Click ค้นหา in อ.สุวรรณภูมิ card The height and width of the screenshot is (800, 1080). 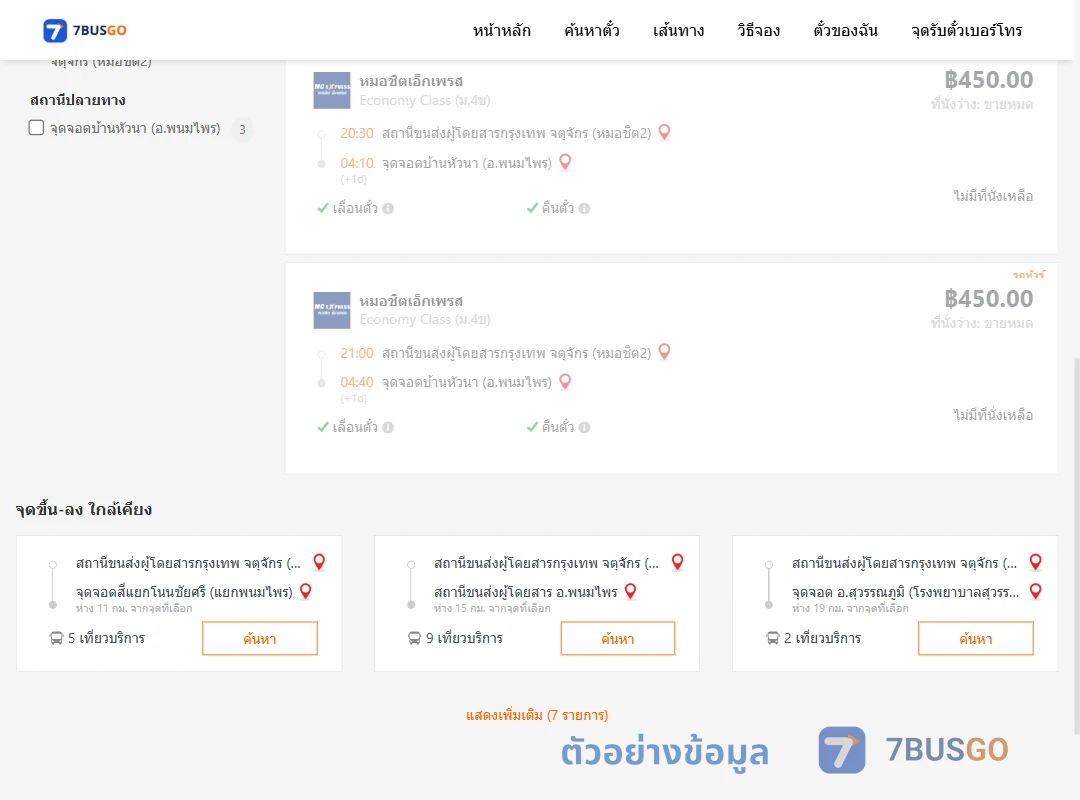pos(976,638)
